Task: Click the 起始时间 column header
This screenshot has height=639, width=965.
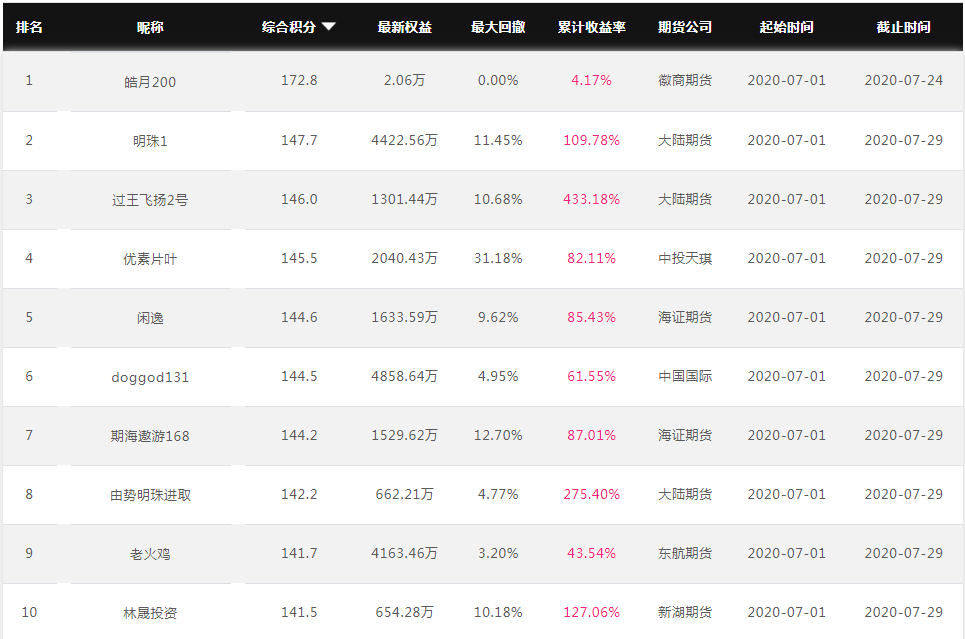Action: pos(787,27)
